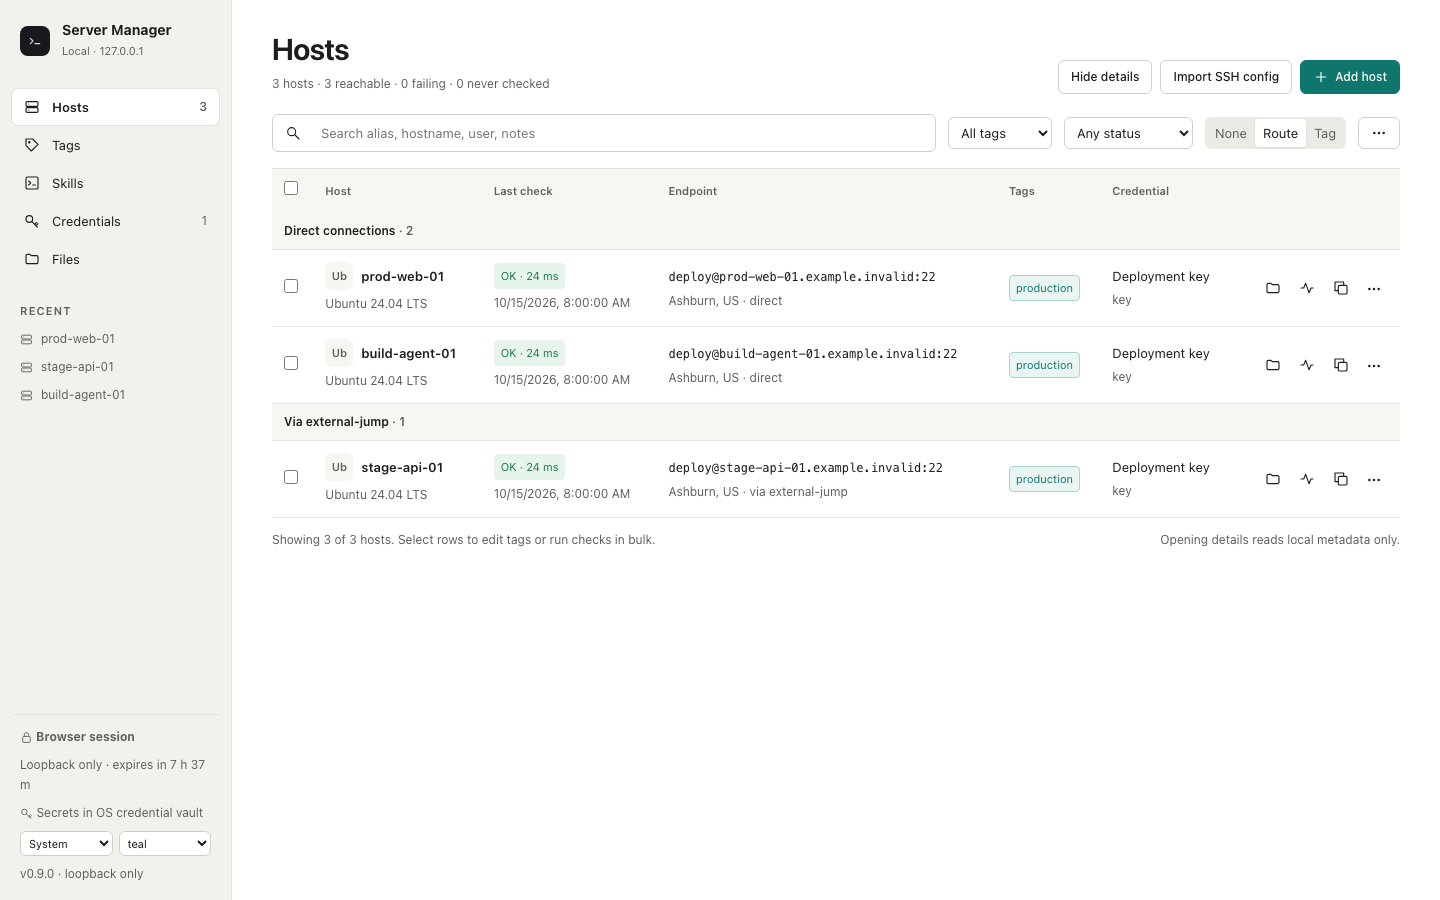
Task: Click the Hide details button
Action: click(1105, 77)
